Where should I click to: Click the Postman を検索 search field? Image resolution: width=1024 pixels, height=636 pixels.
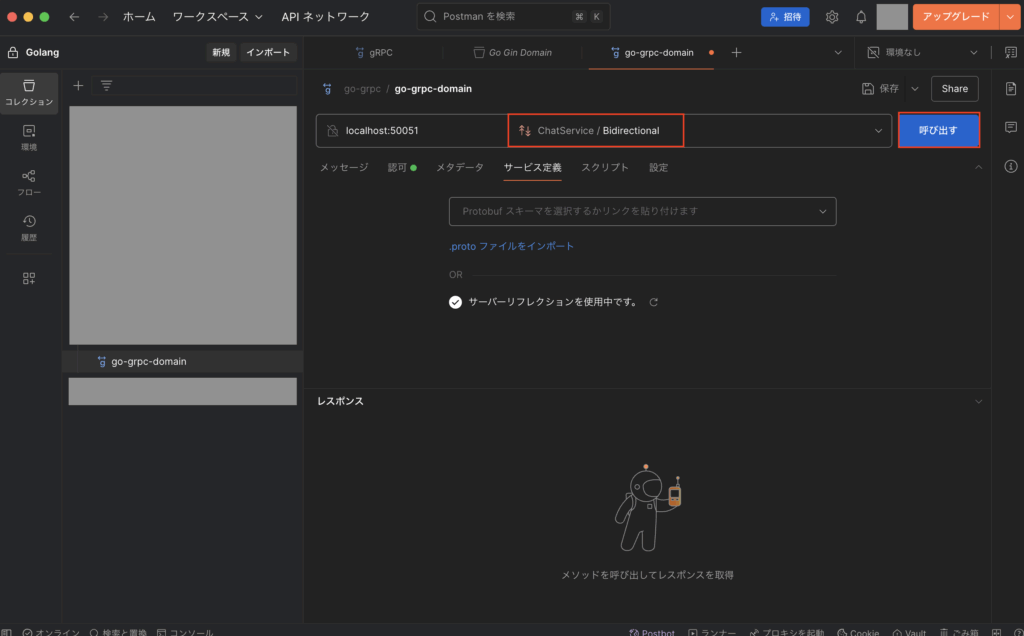pos(513,16)
